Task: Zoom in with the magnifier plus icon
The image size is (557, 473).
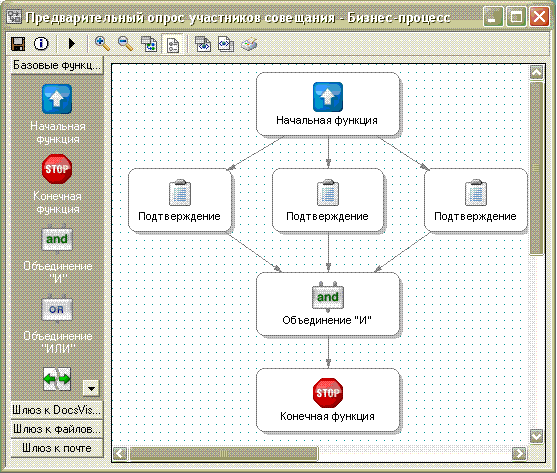Action: tap(102, 44)
